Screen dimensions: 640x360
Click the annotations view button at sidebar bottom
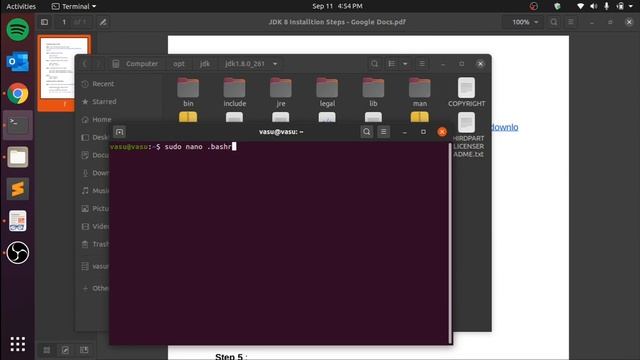(65, 350)
